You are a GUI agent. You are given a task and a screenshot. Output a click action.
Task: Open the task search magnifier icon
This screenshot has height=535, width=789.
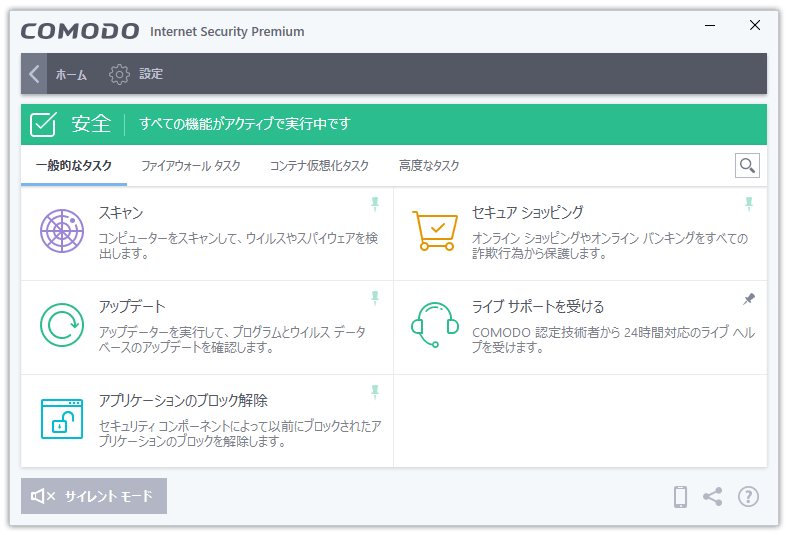coord(747,166)
